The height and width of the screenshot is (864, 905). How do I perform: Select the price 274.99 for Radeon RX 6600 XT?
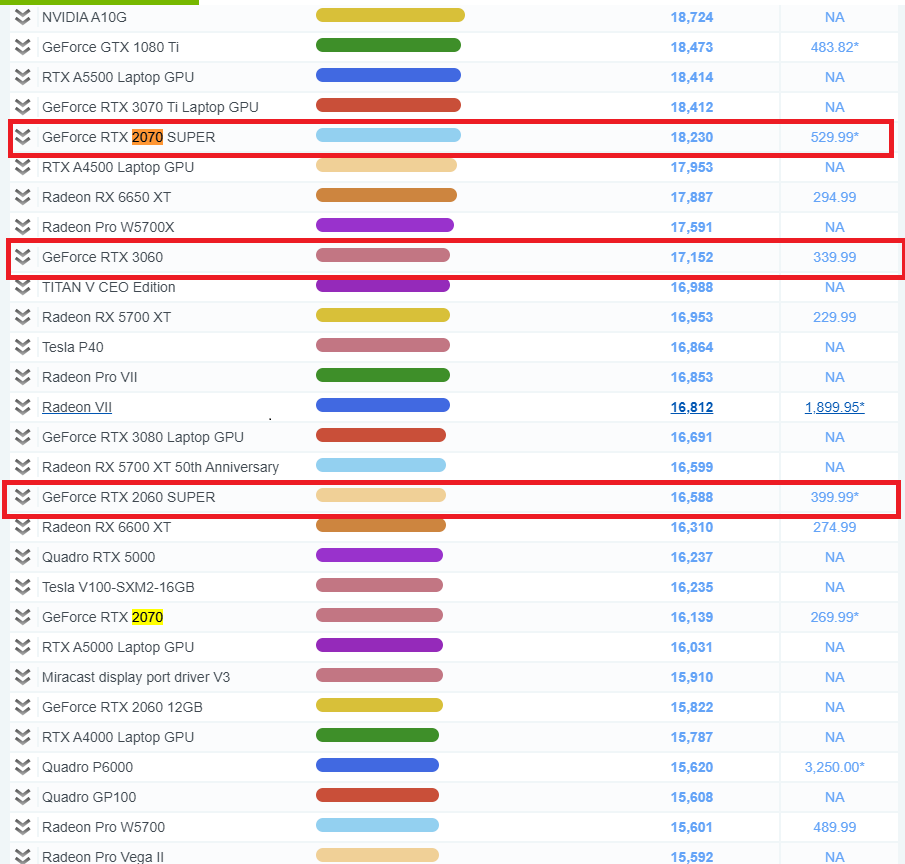pos(835,528)
